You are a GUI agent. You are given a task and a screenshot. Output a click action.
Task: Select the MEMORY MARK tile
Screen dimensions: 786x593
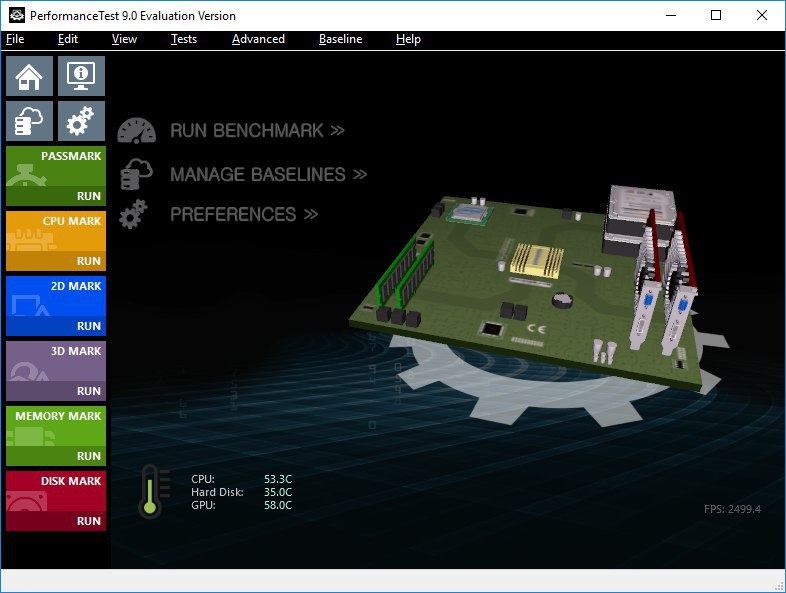[x=56, y=426]
